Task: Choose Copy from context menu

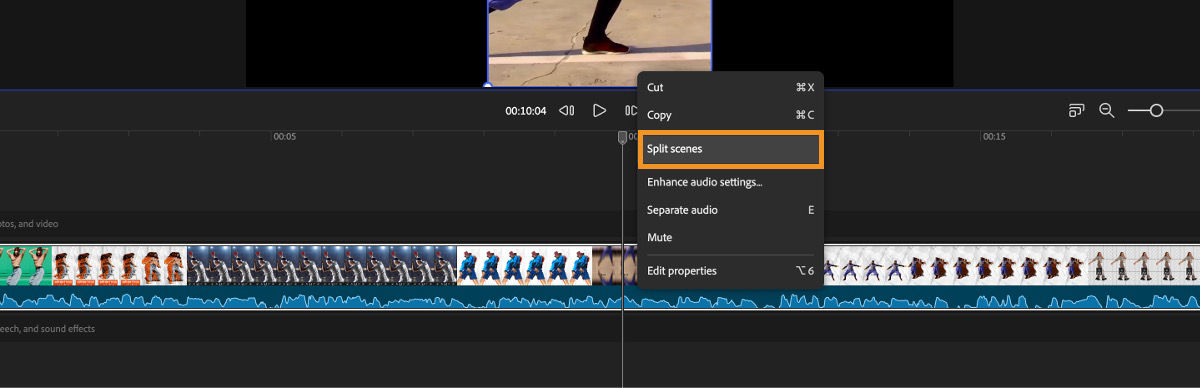Action: click(x=730, y=115)
